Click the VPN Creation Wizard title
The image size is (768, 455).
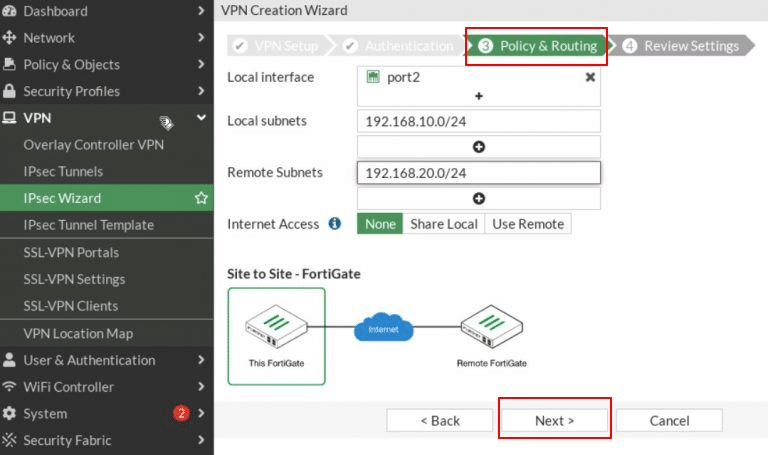pyautogui.click(x=284, y=10)
